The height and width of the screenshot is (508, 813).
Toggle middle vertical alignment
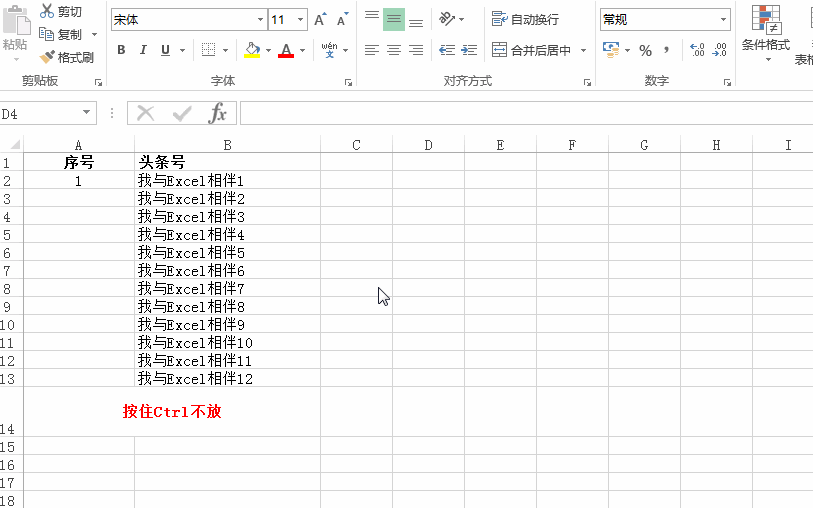pyautogui.click(x=394, y=19)
